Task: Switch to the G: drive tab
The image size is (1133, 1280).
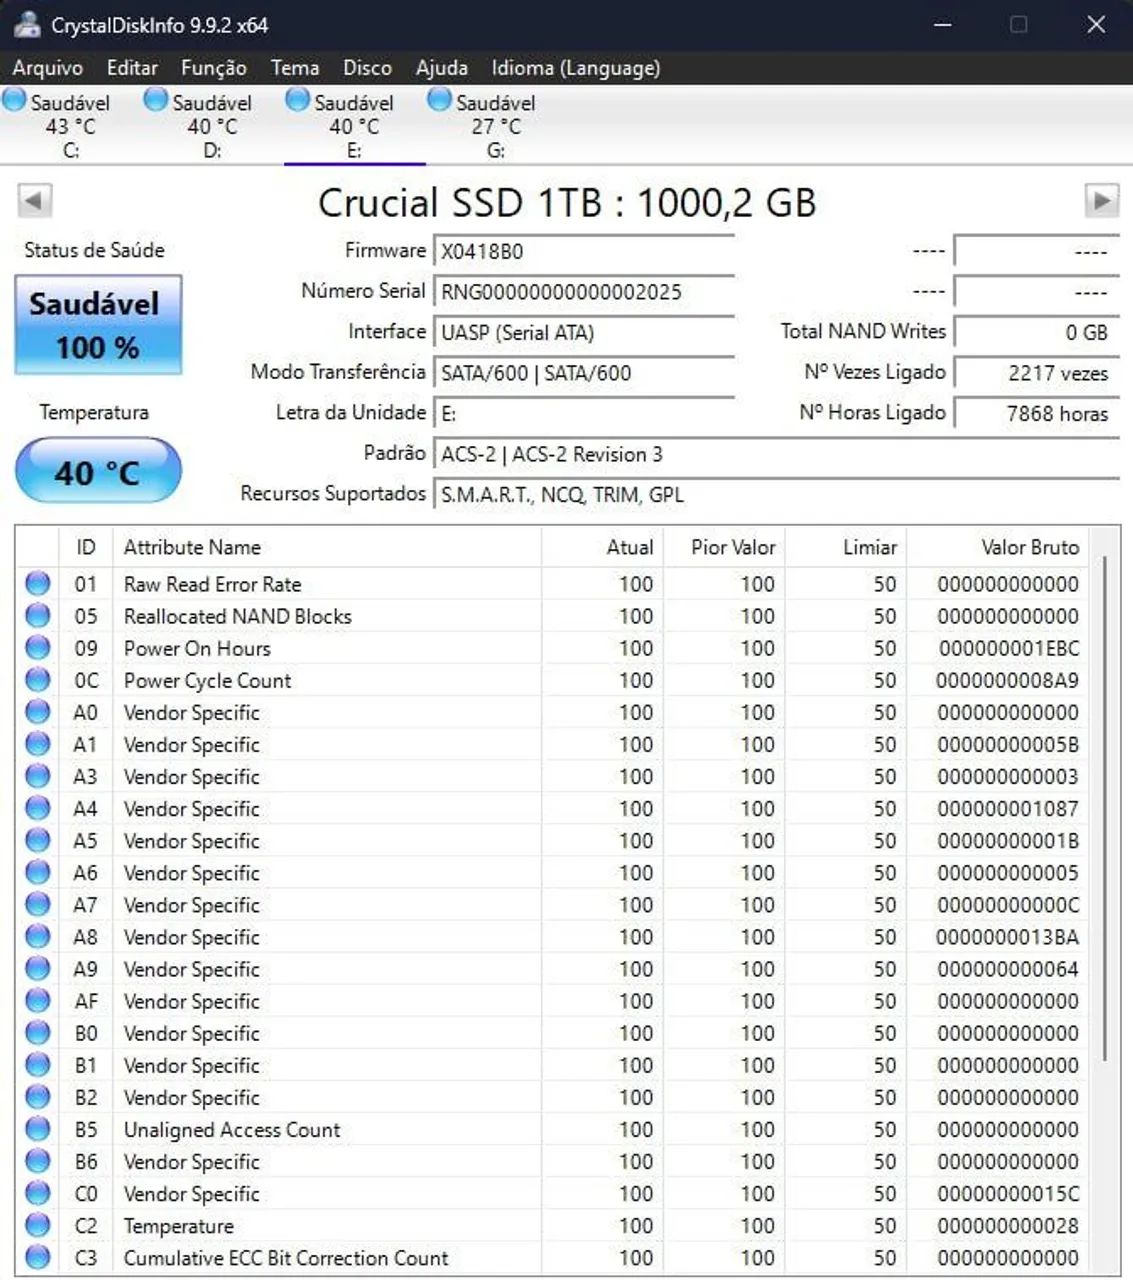Action: 496,125
